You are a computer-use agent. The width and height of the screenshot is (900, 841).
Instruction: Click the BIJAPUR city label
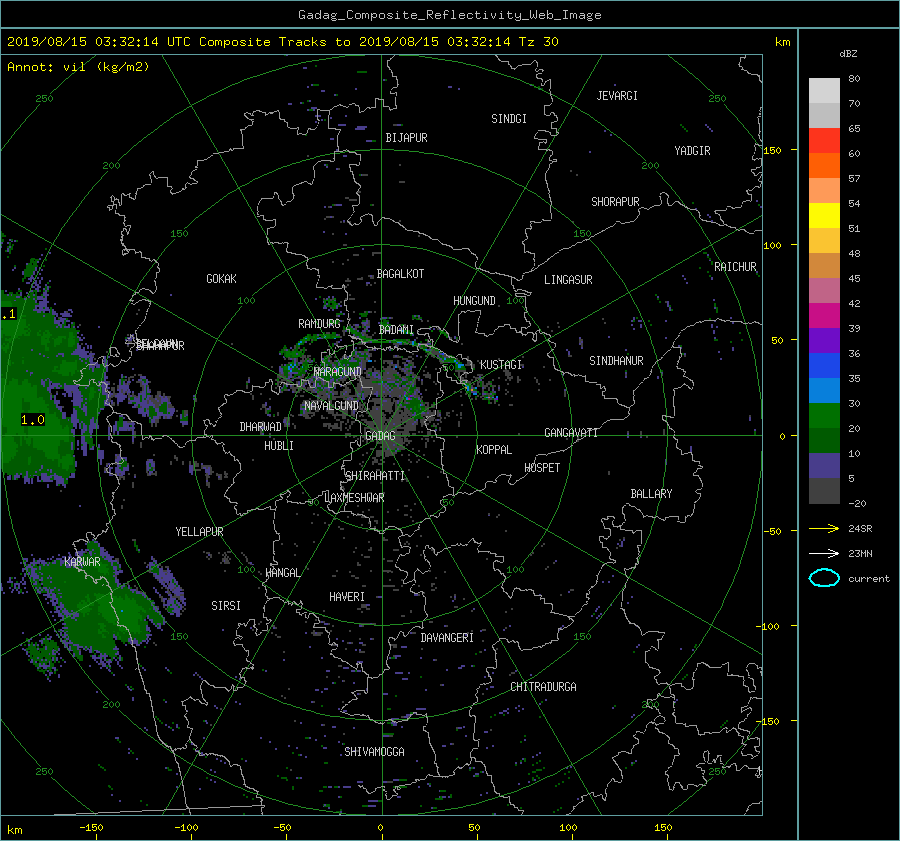pyautogui.click(x=406, y=138)
